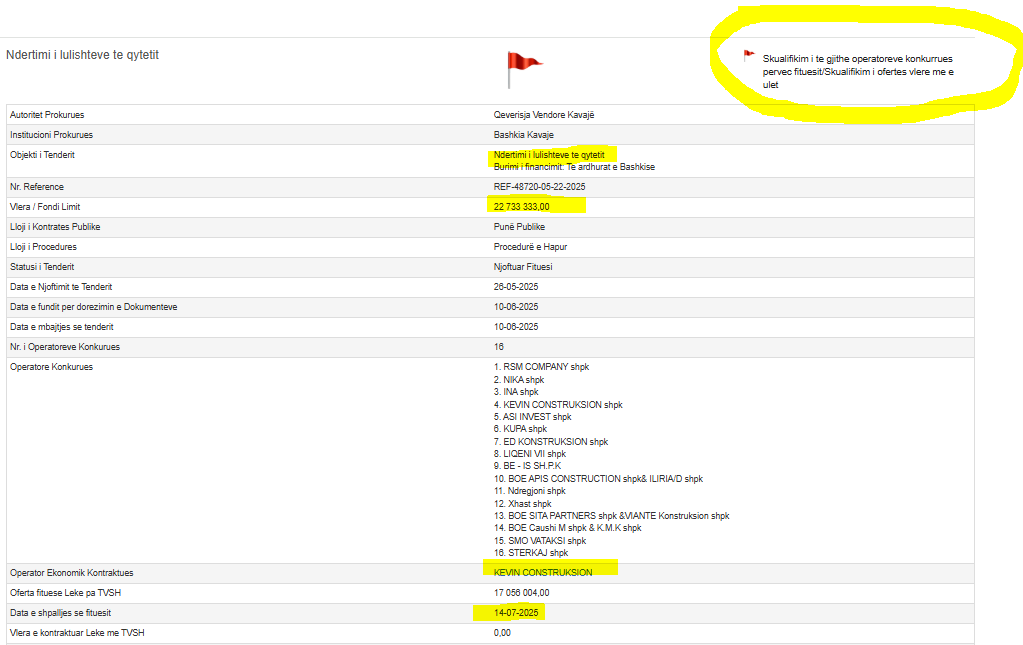Click BOE APIS CONSTRUCTION shpk& ILIRIA/D entry
The height and width of the screenshot is (645, 1023).
(598, 479)
